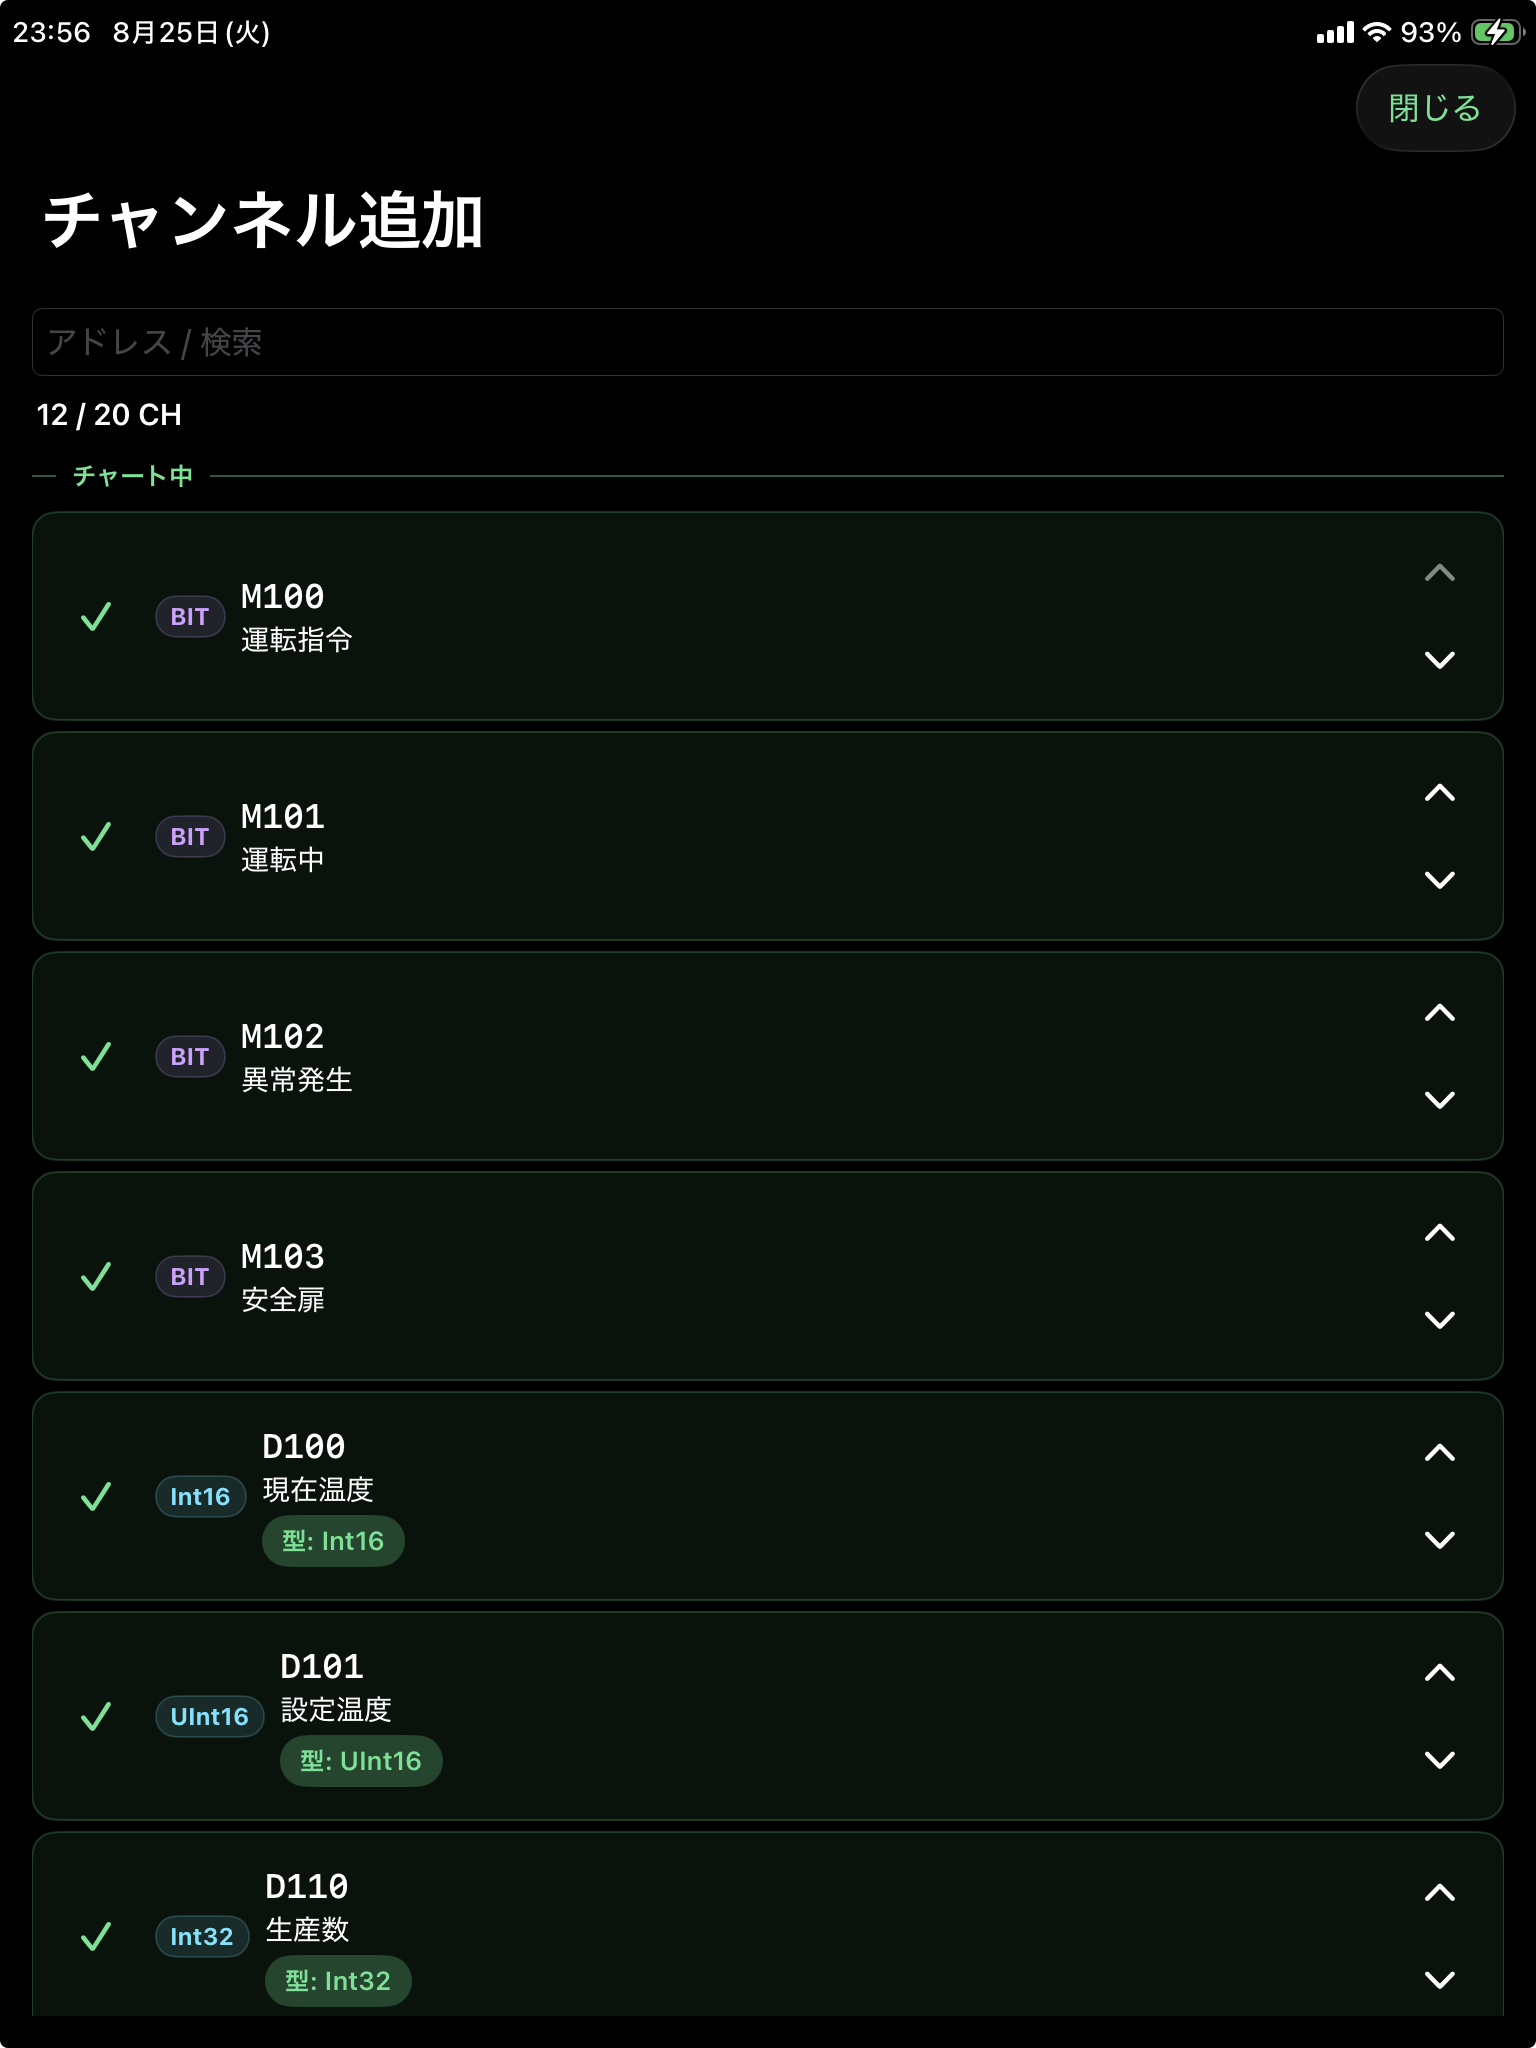Open the 型: Int32 type selector for D110
Screen dimensions: 1536x2048
pyautogui.click(x=338, y=1981)
